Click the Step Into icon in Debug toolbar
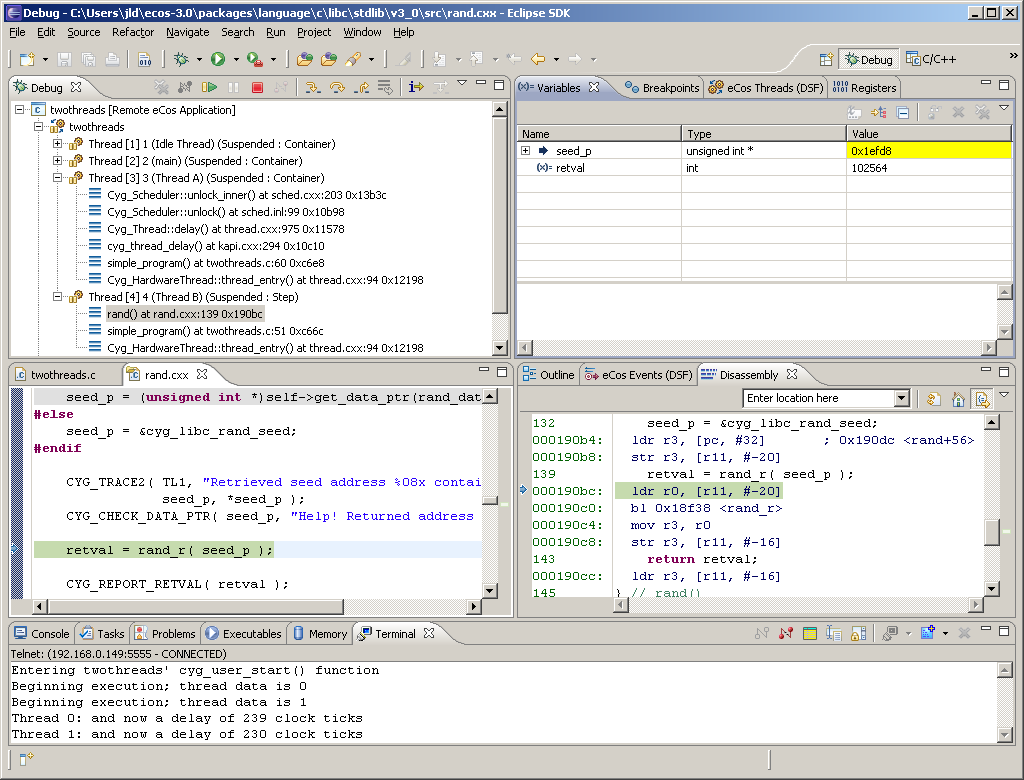The width and height of the screenshot is (1024, 780). click(x=313, y=87)
